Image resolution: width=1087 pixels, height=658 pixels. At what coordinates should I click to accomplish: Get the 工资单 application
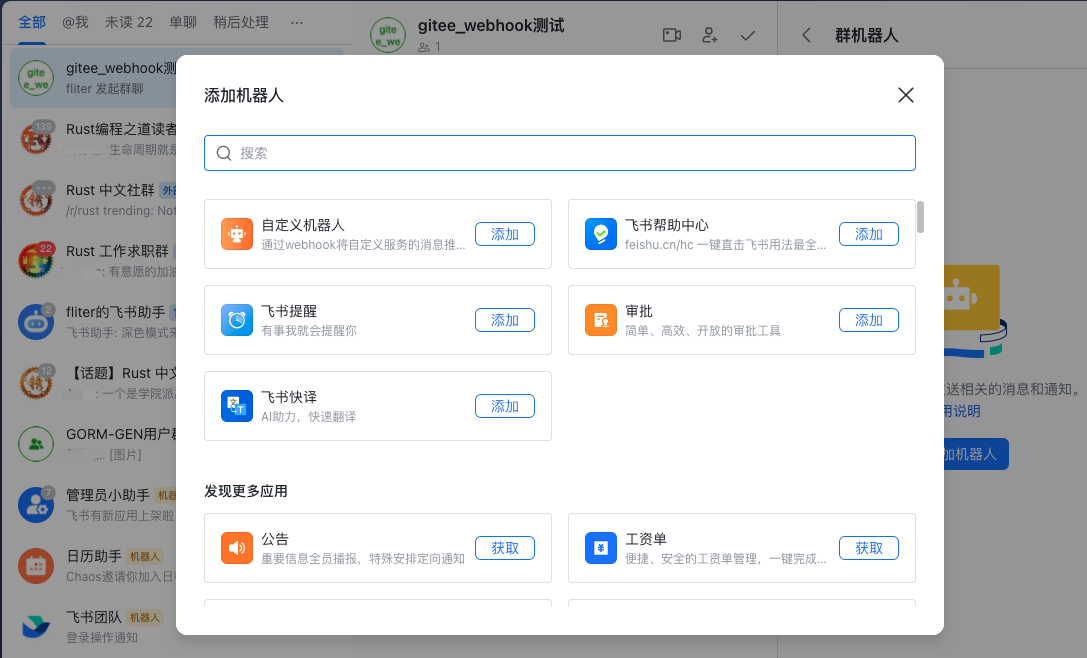(868, 548)
